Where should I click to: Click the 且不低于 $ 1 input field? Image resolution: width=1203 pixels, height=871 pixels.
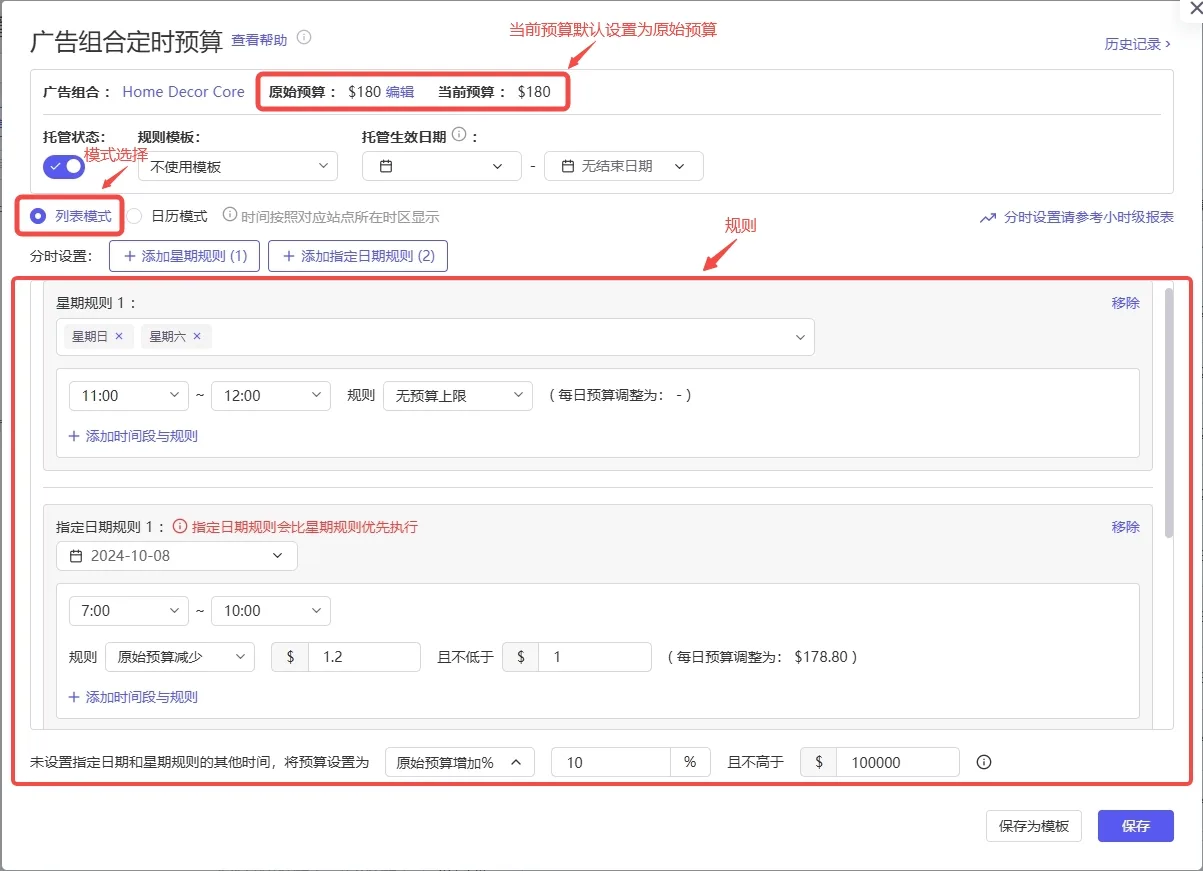pyautogui.click(x=594, y=657)
